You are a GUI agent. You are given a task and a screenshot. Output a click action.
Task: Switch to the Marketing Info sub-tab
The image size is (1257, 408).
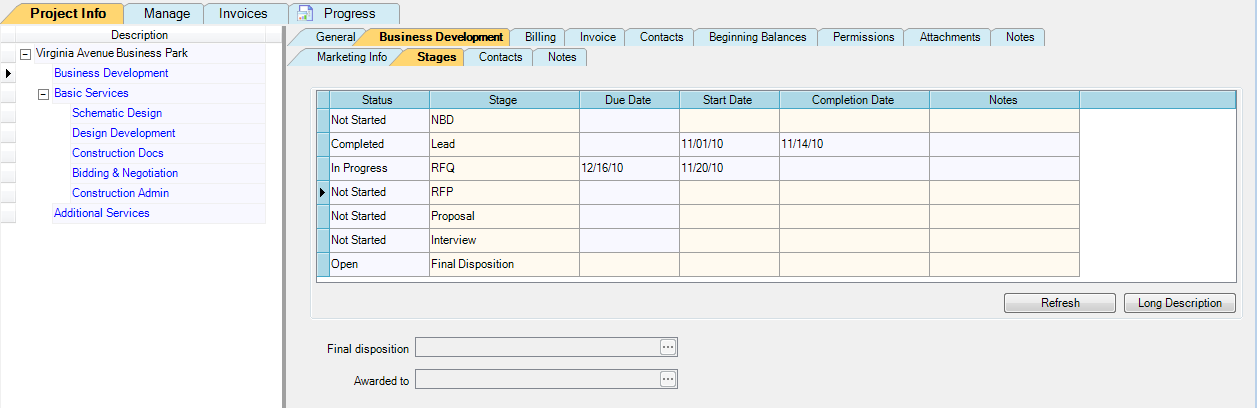(351, 57)
